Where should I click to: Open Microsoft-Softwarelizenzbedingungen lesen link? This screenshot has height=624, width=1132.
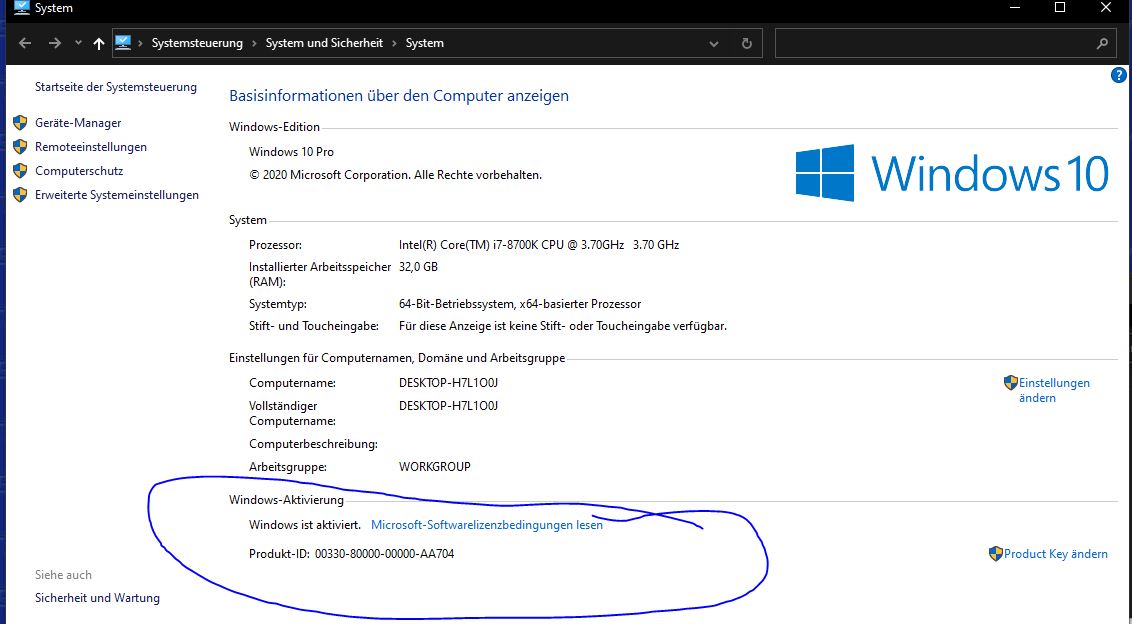point(487,525)
